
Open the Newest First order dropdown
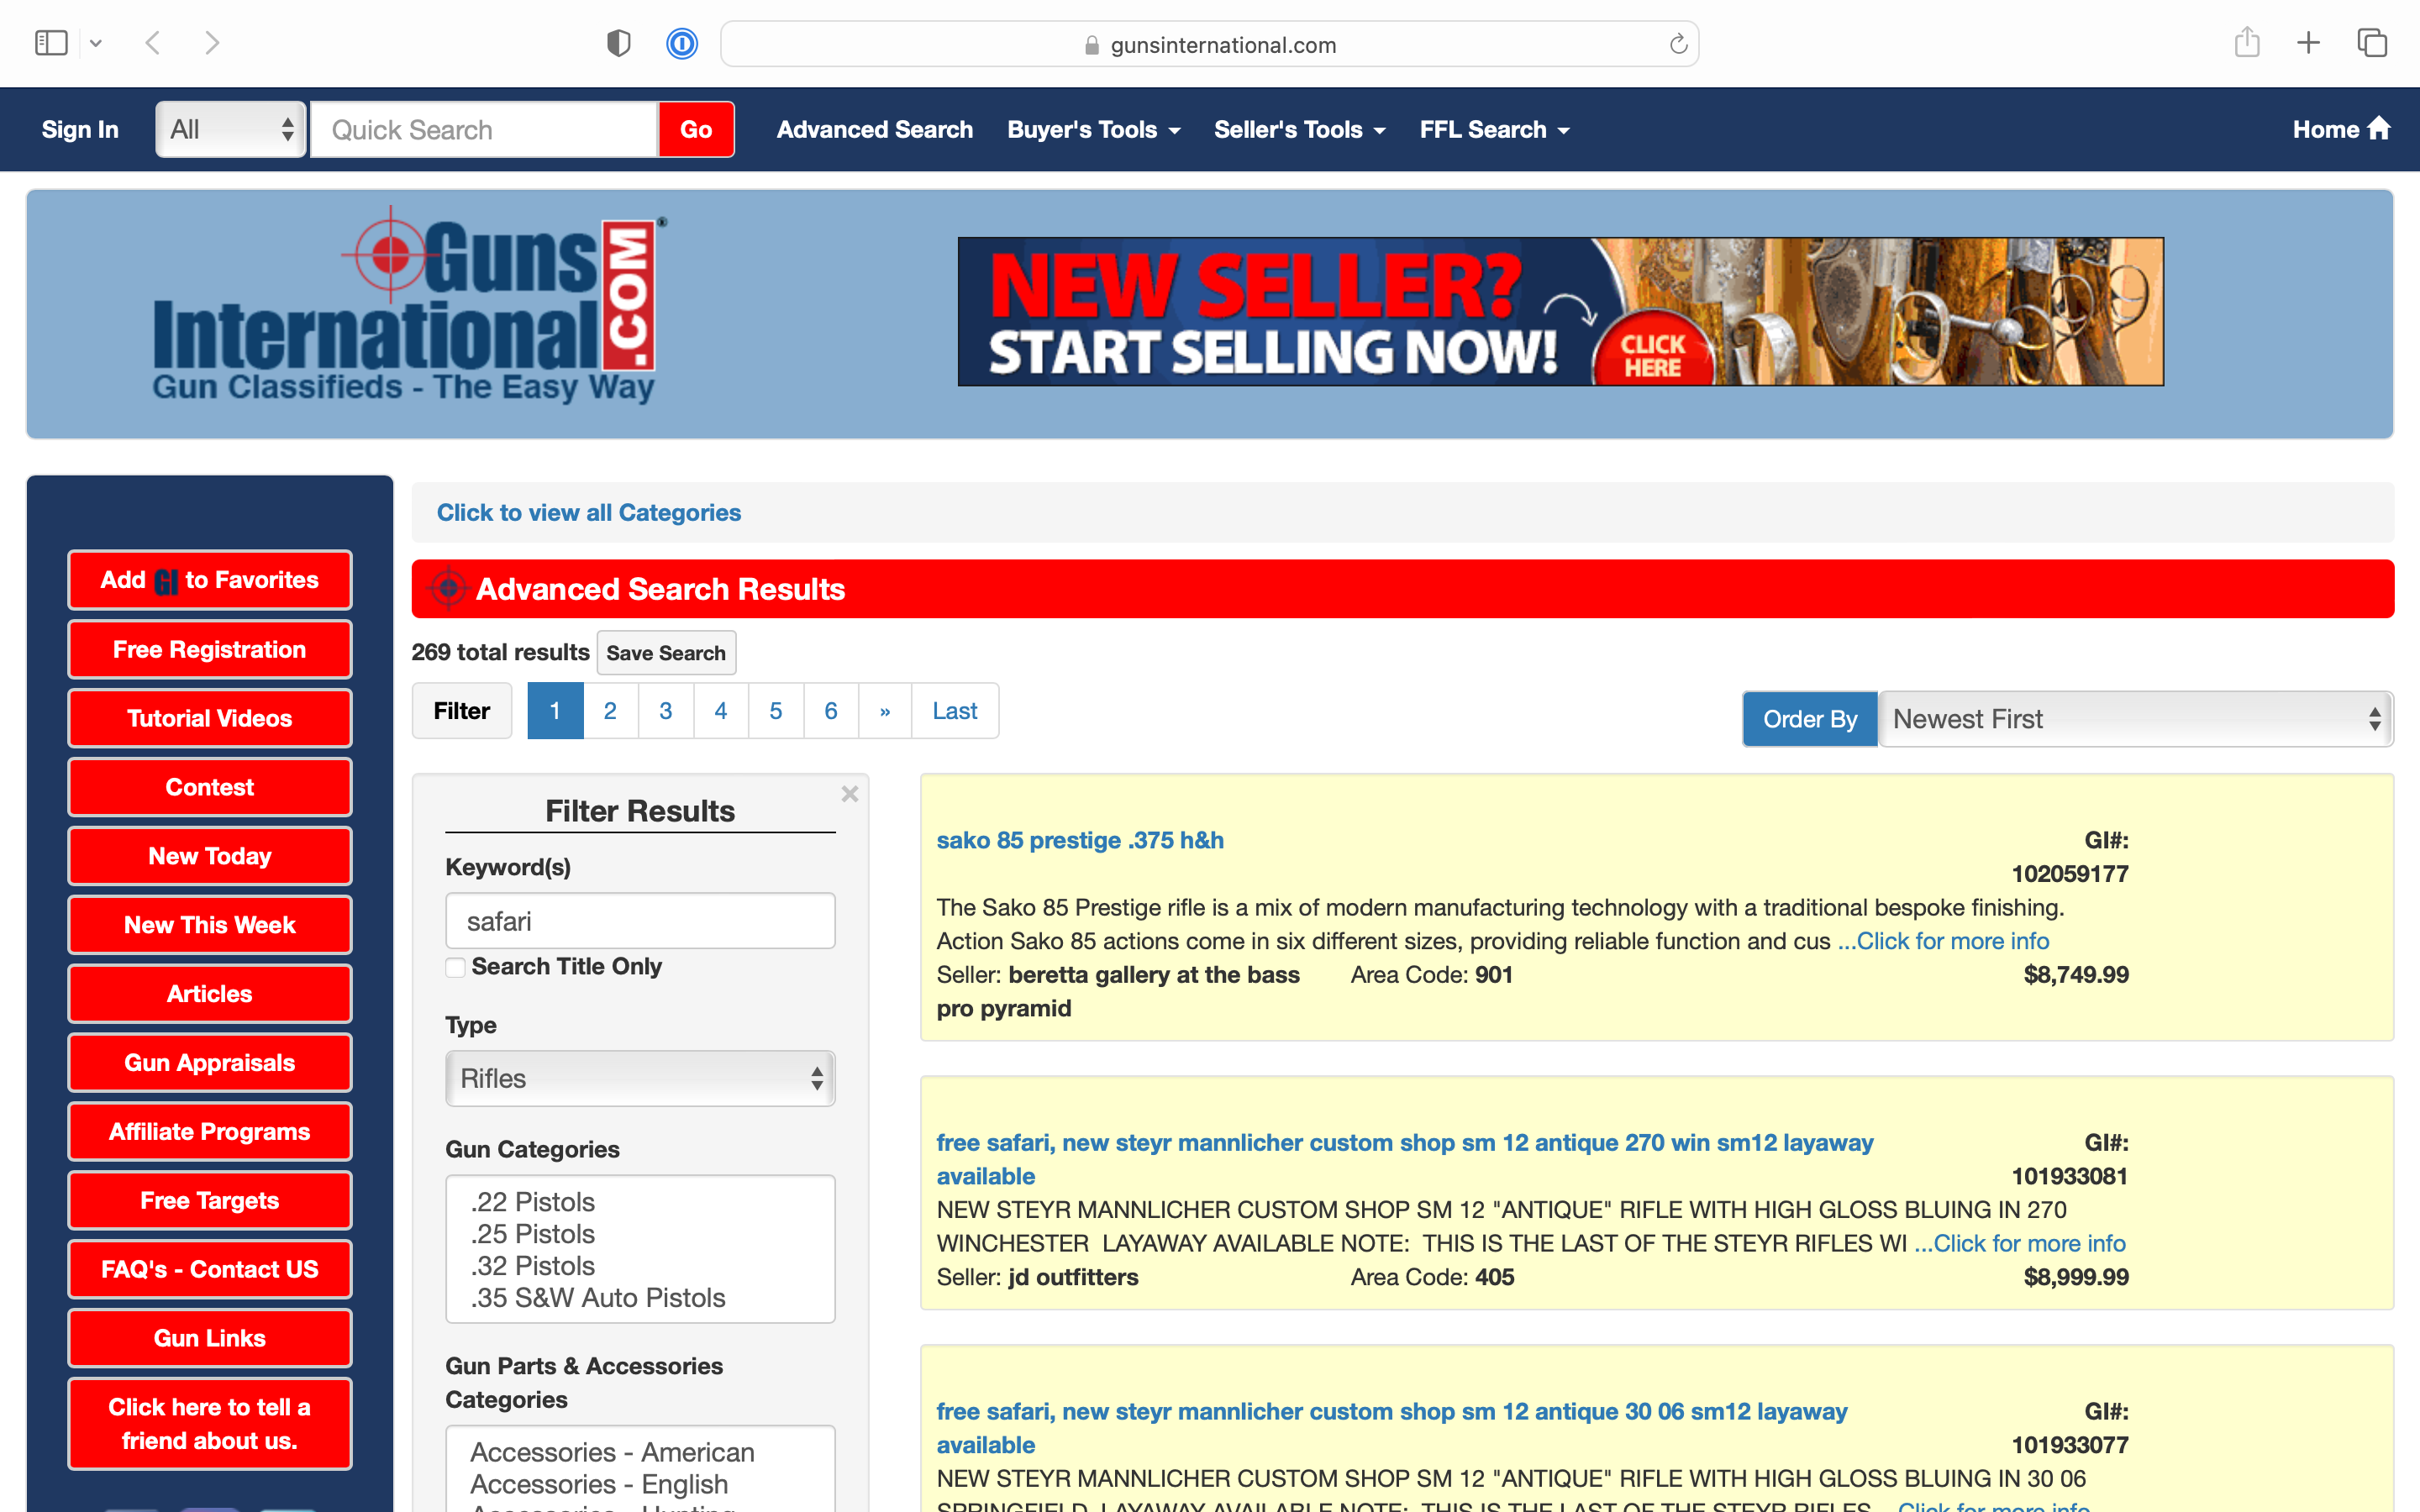click(2136, 719)
